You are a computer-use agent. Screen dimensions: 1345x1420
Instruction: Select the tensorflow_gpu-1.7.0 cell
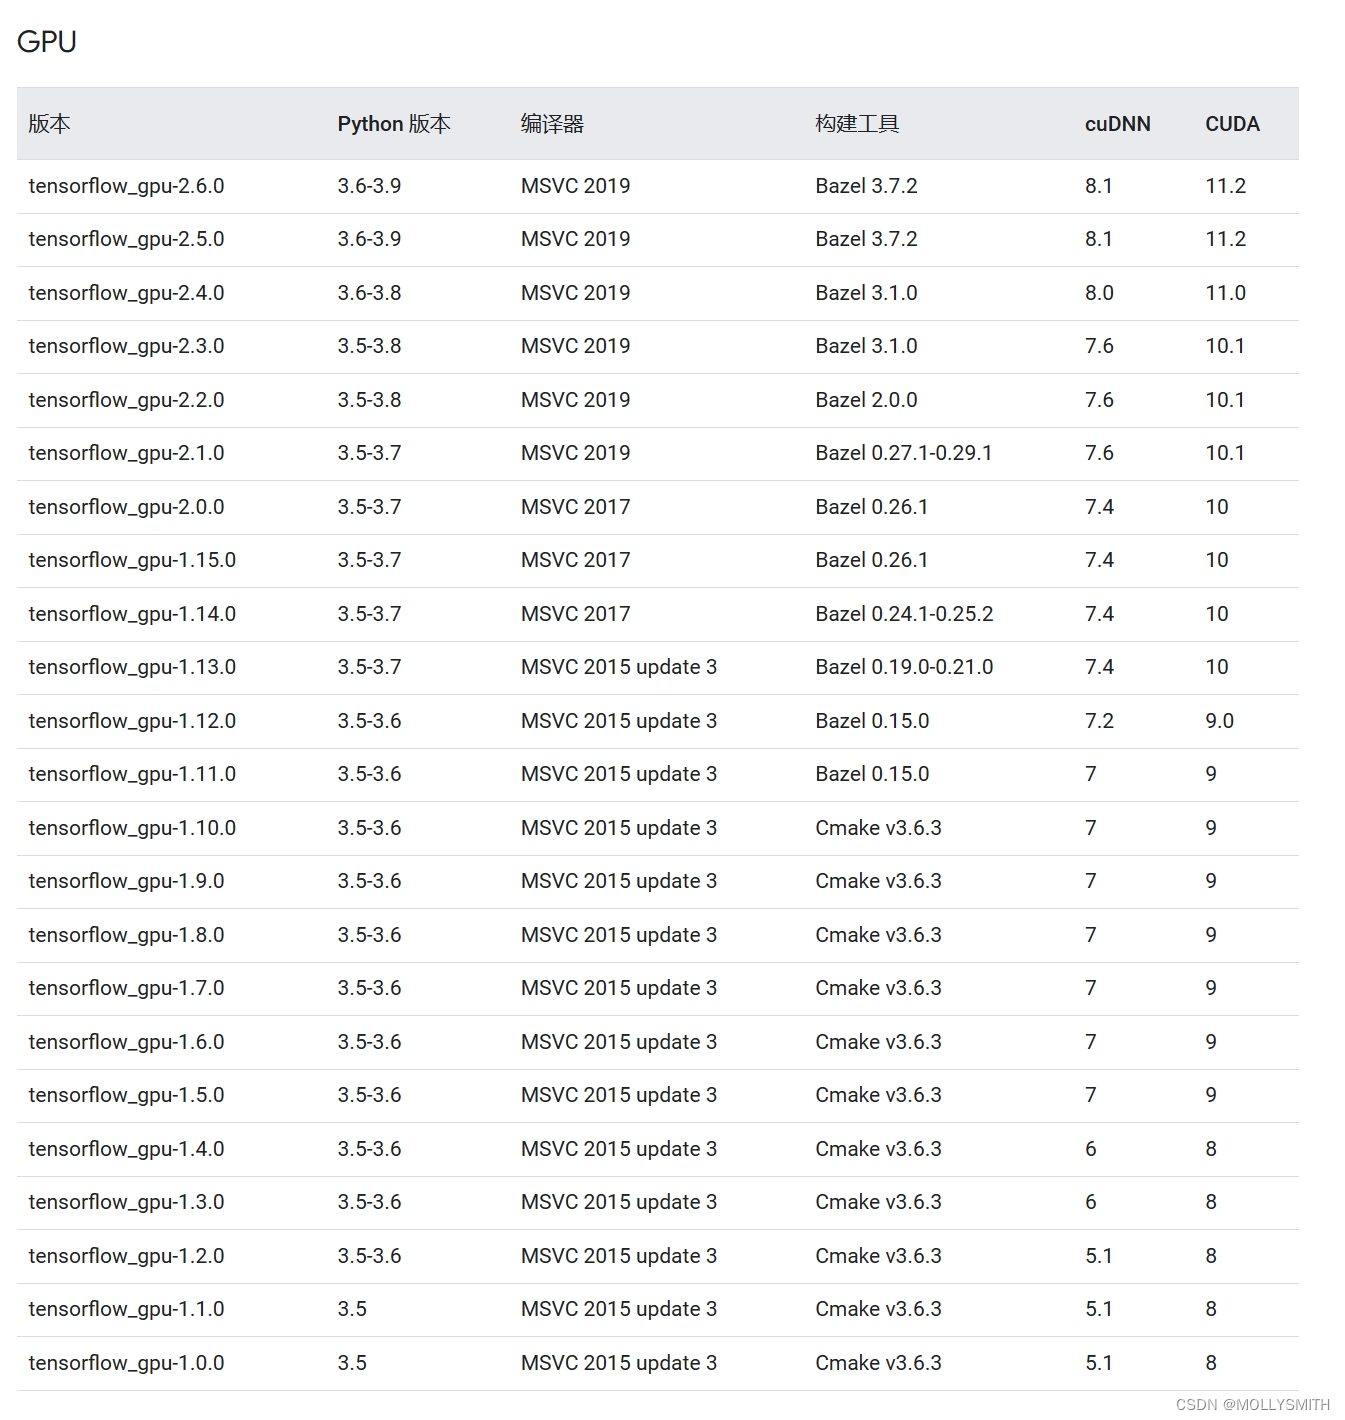[126, 988]
